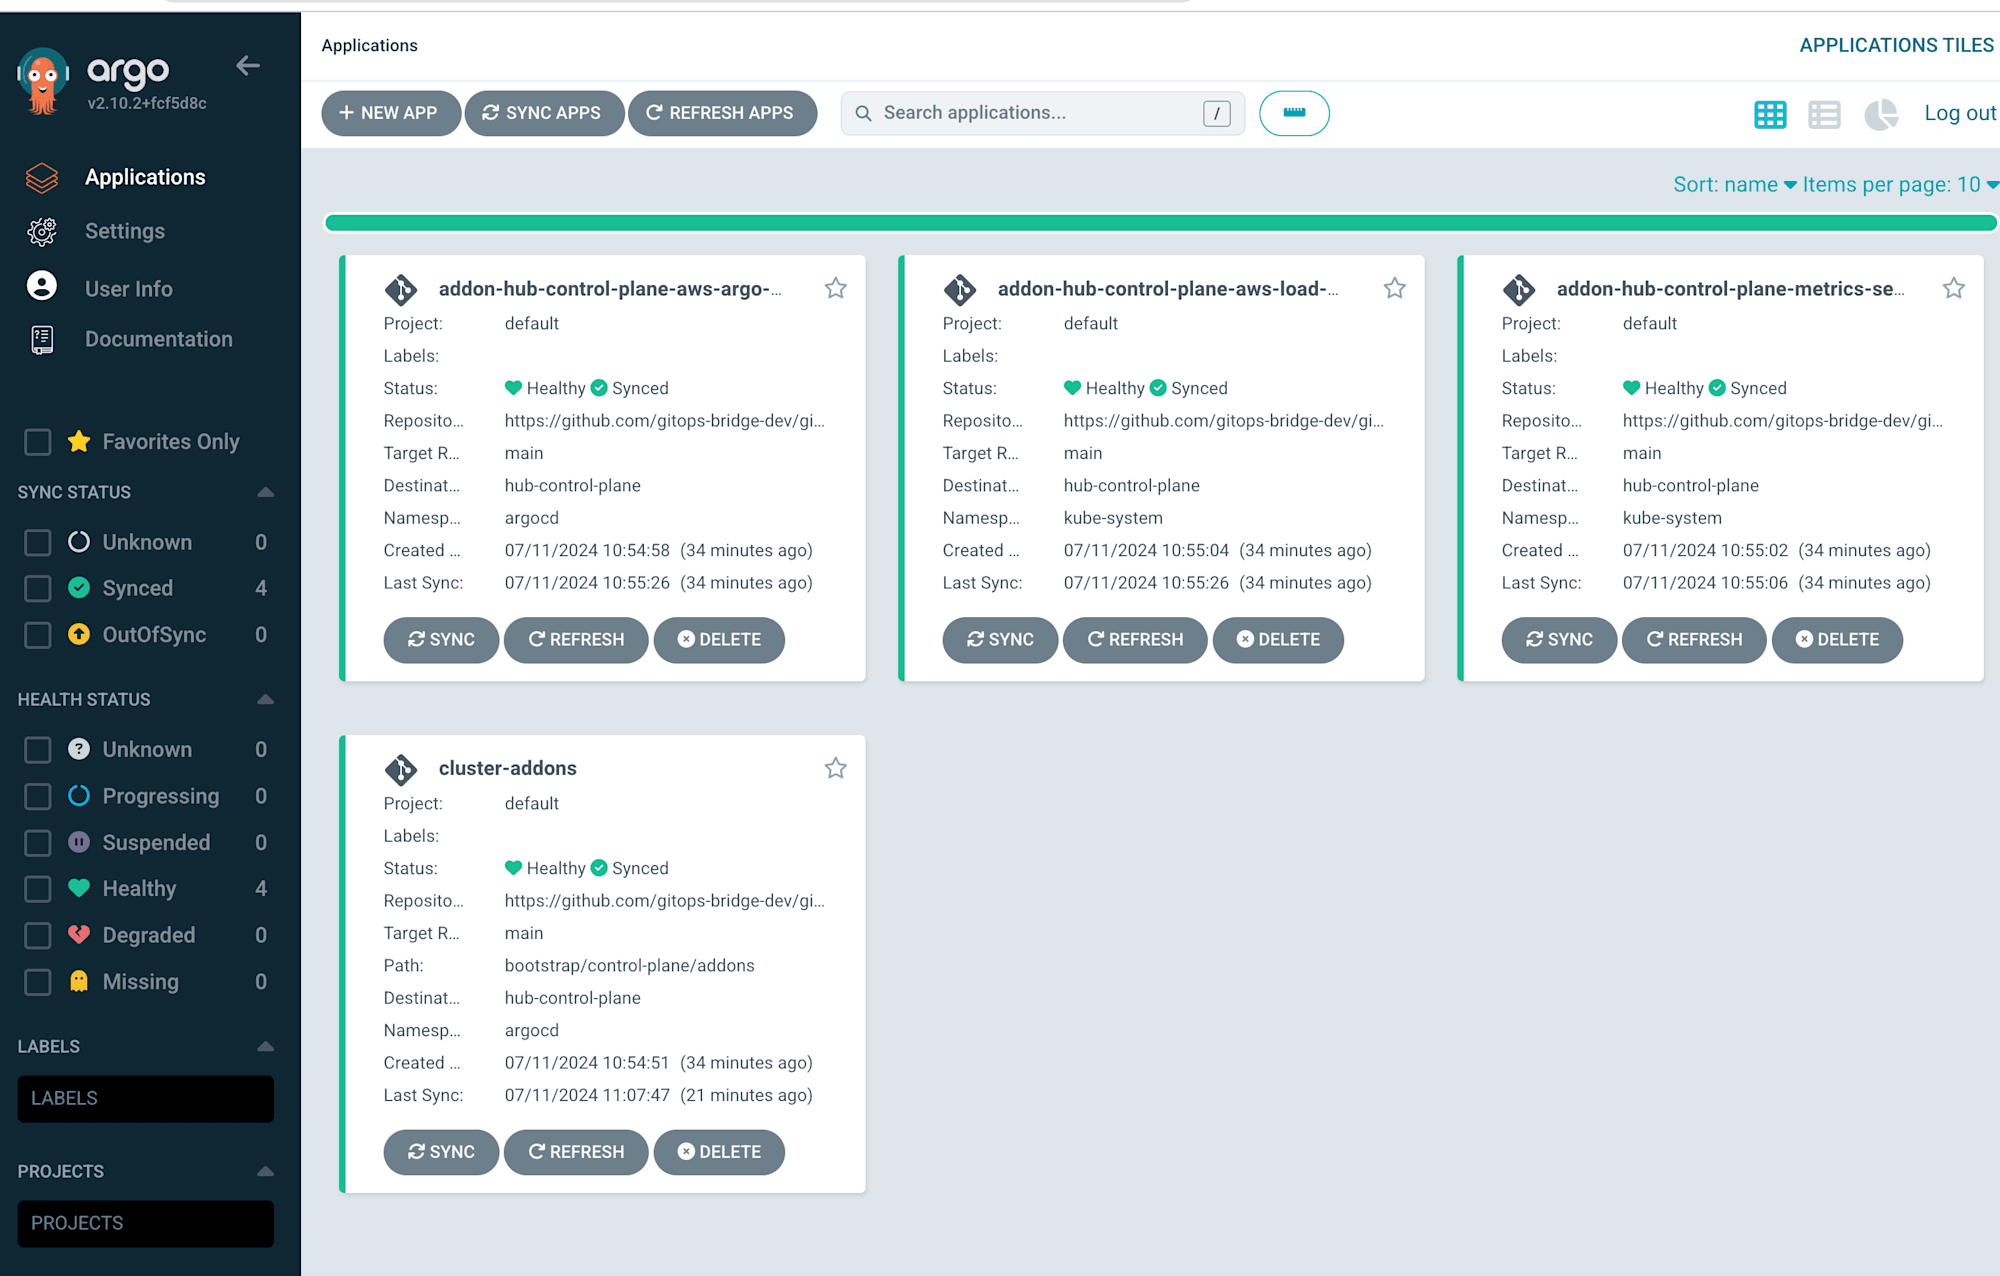The height and width of the screenshot is (1276, 2000).
Task: Click the refresh icon on addon-hub-control-plane-aws-argo
Action: [x=576, y=639]
